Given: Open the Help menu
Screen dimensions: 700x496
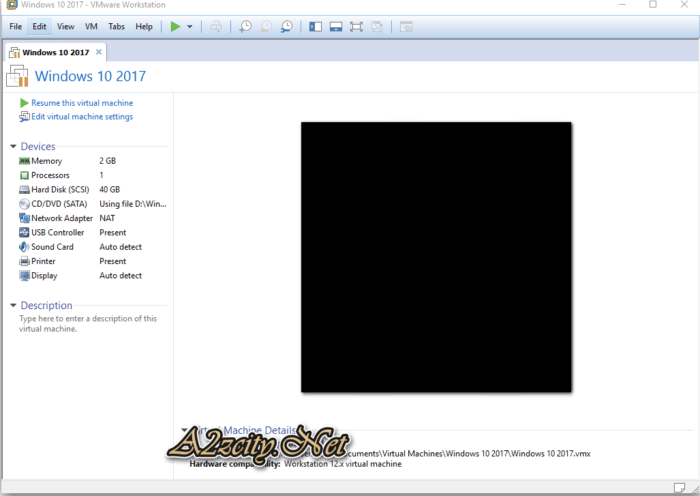Looking at the screenshot, I should tap(144, 27).
